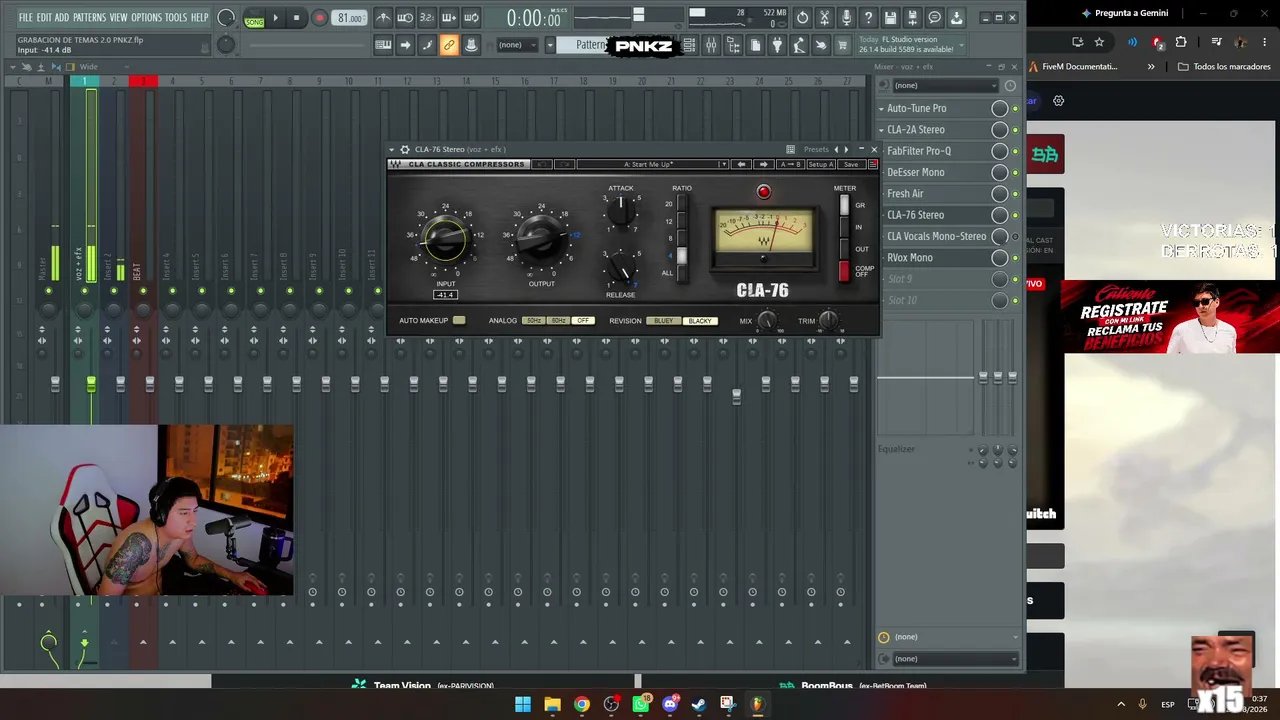The image size is (1280, 720).
Task: Set ANALOG to 50Hz
Action: point(534,321)
